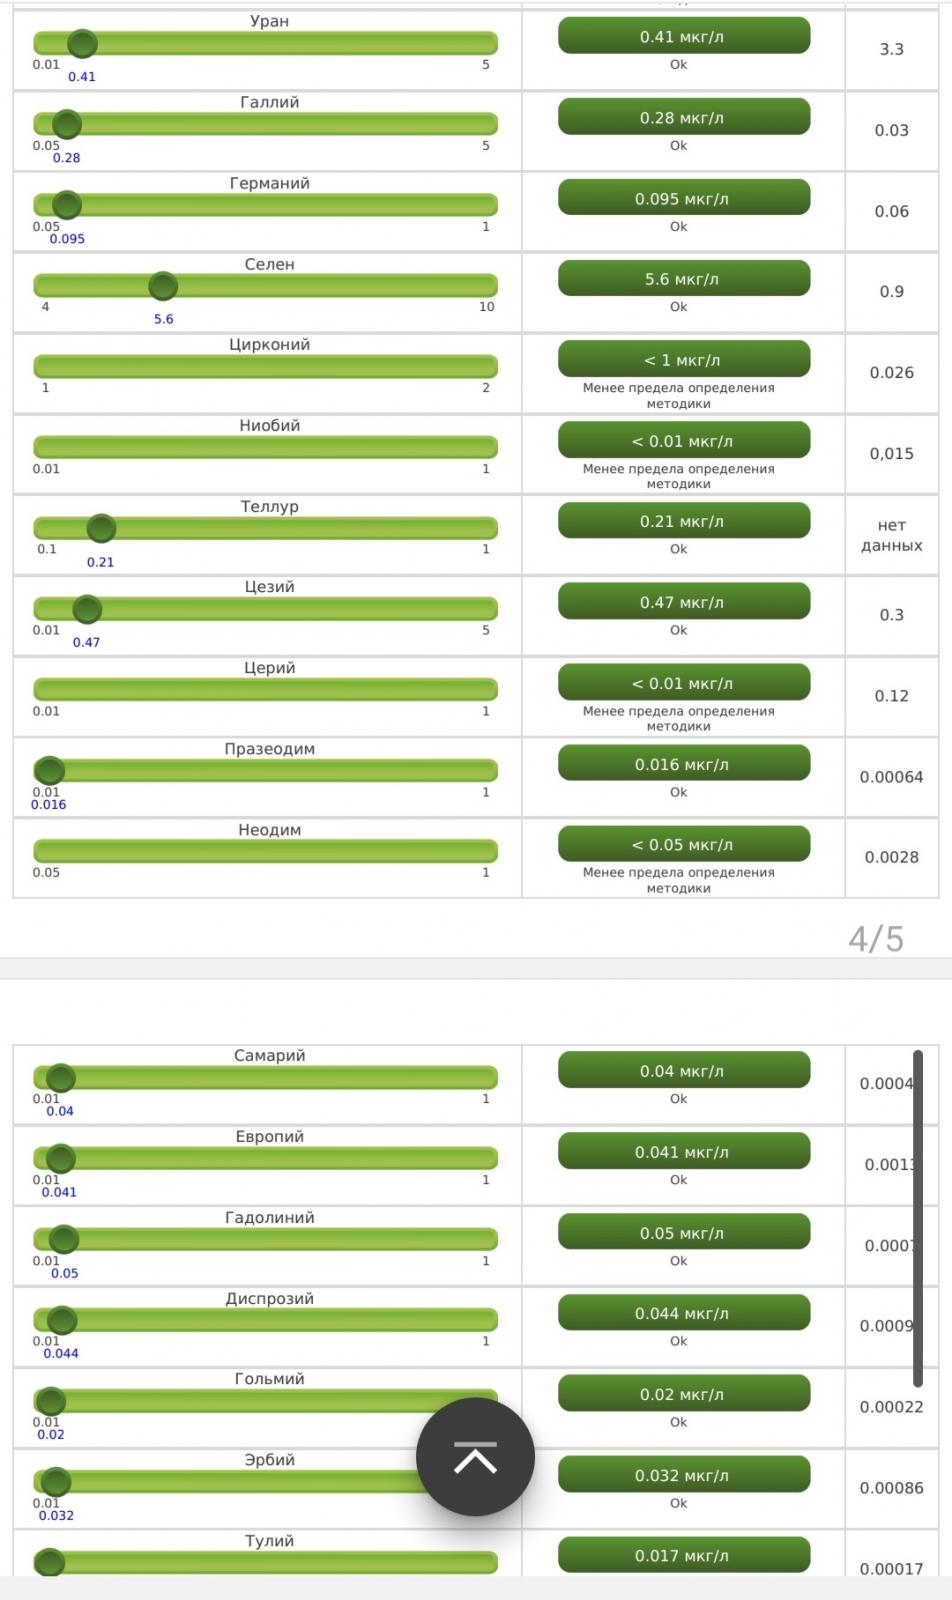Click the 0.41 мкг/л result badge

pos(683,37)
